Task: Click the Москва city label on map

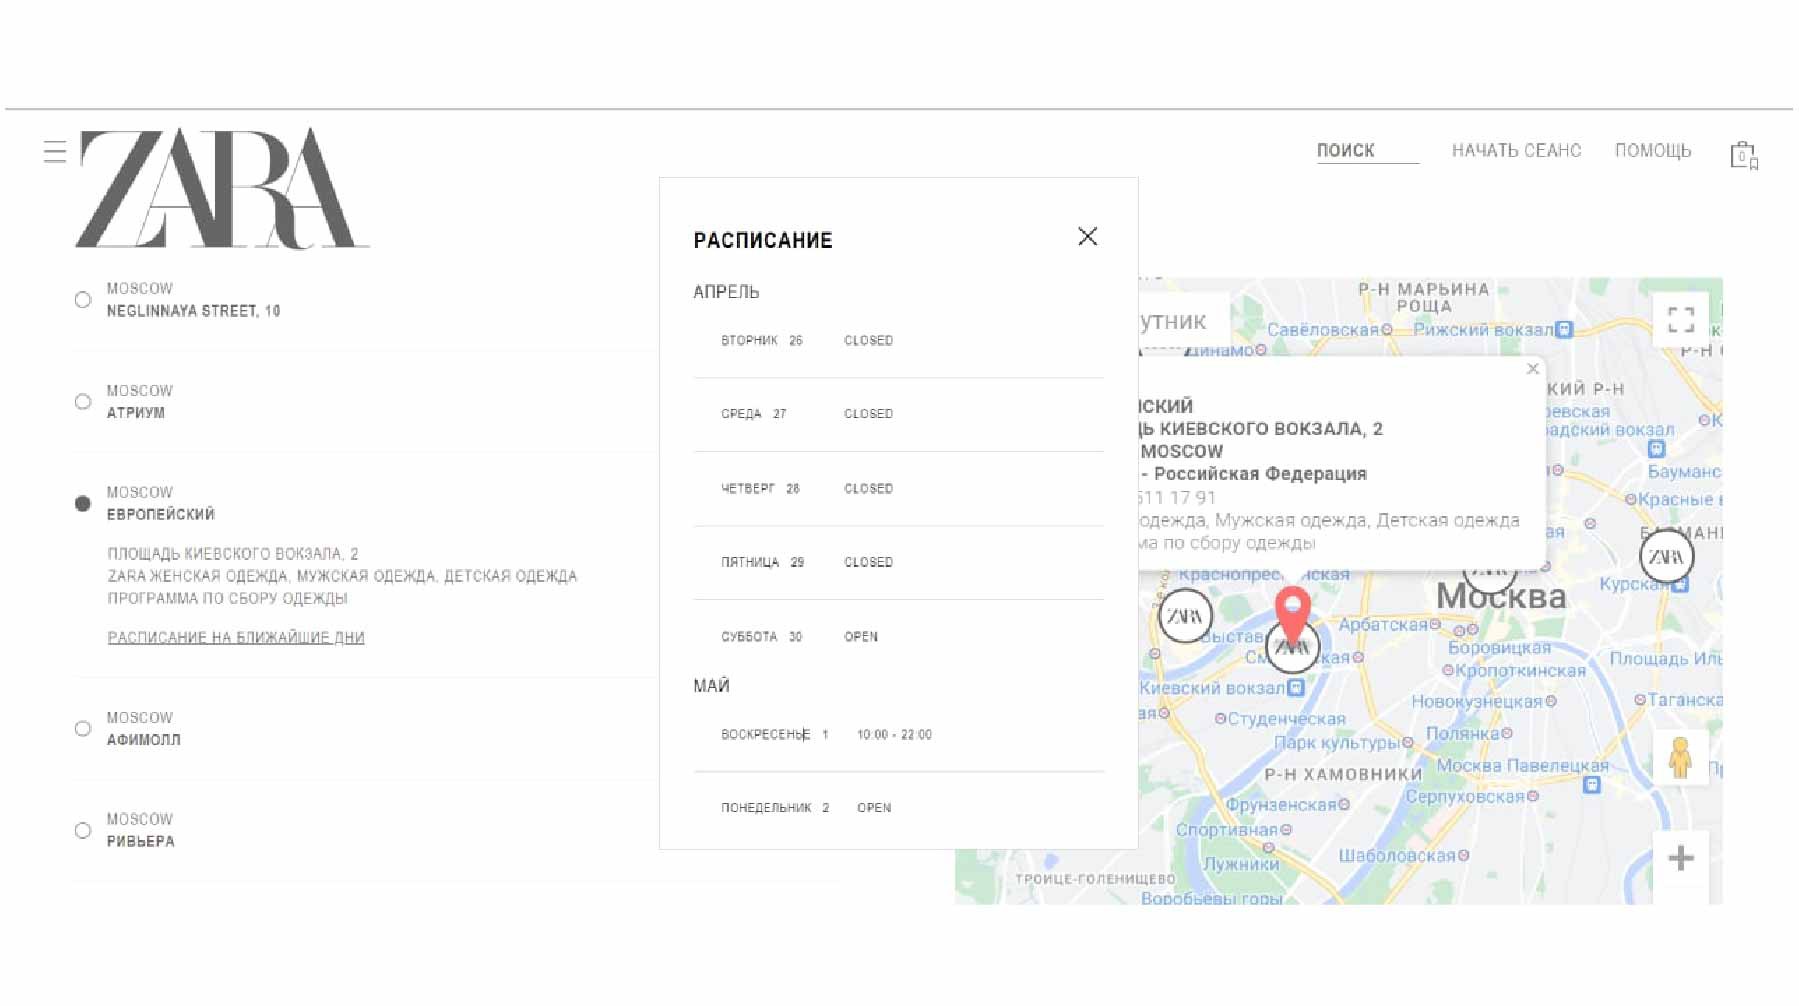Action: pyautogui.click(x=1501, y=597)
